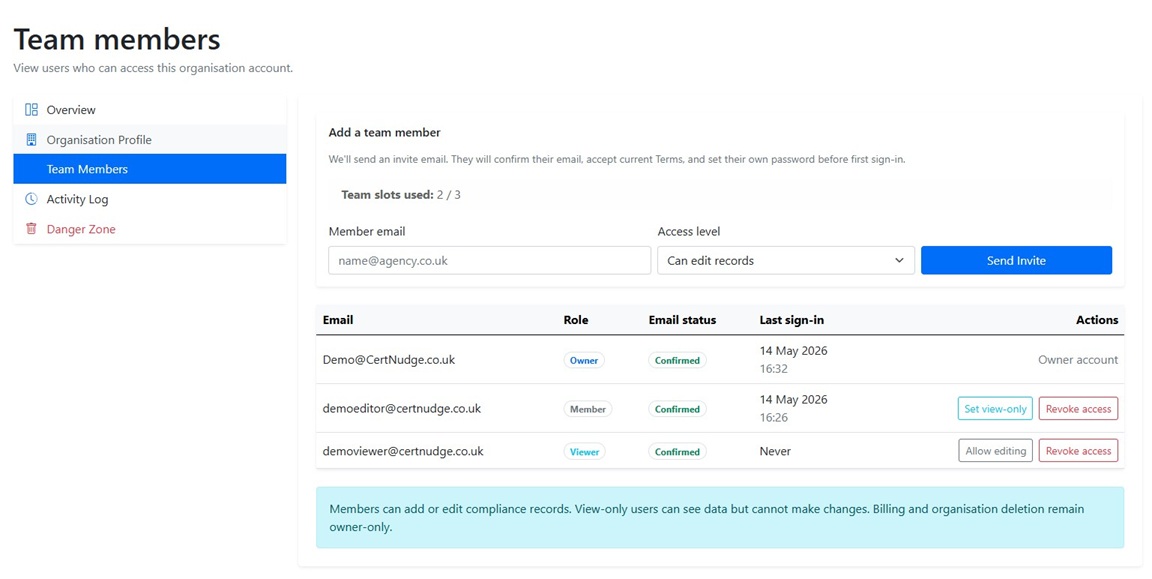1152x579 pixels.
Task: Click the 16:32 sign-in time
Action: (774, 369)
